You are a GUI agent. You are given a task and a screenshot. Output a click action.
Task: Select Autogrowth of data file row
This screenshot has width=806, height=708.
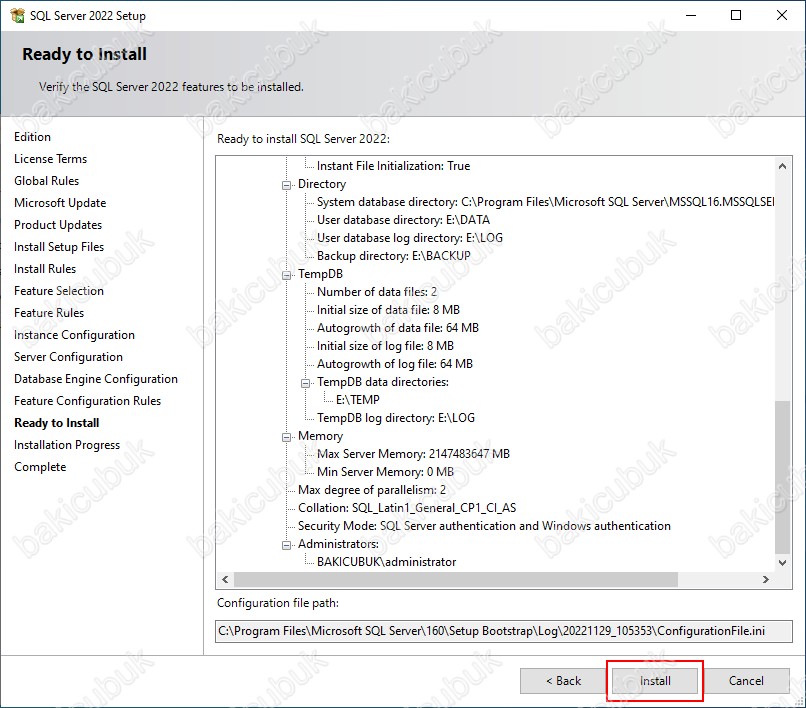pyautogui.click(x=398, y=328)
